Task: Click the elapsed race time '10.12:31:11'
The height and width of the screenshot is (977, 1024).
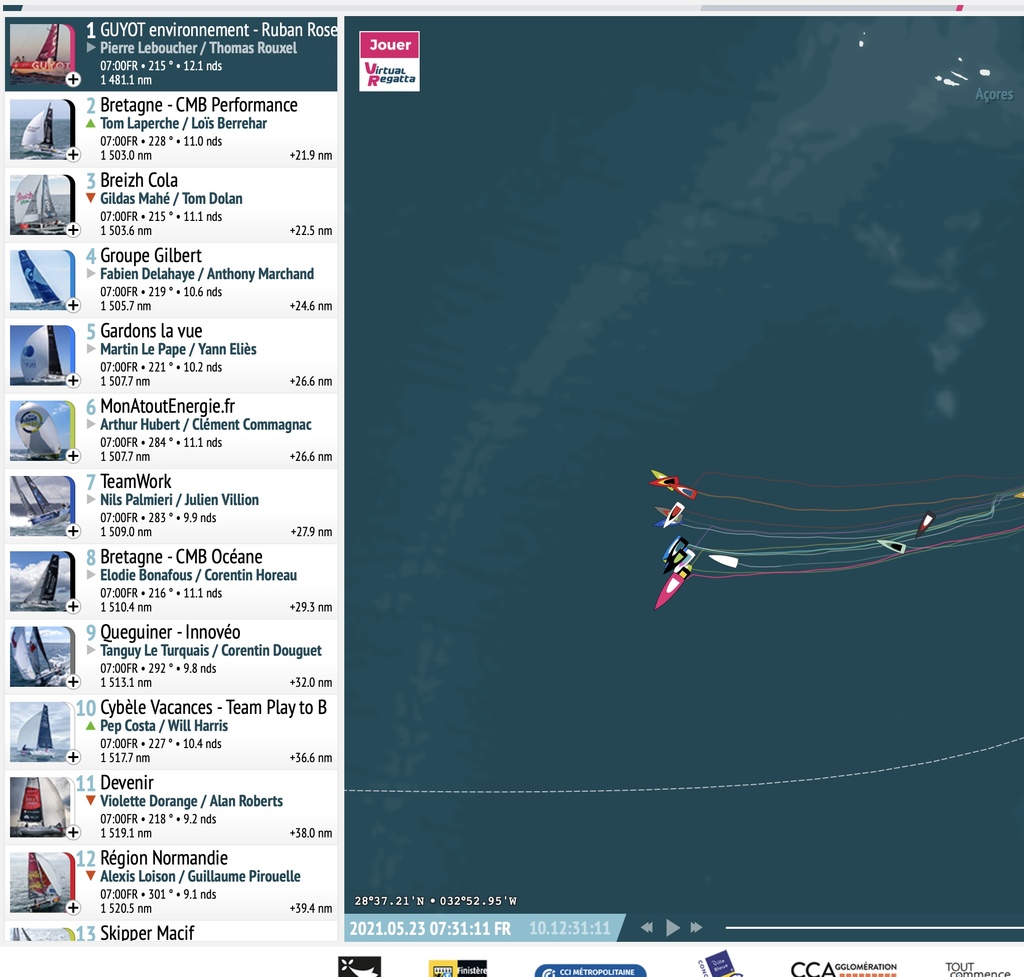Action: (x=569, y=928)
